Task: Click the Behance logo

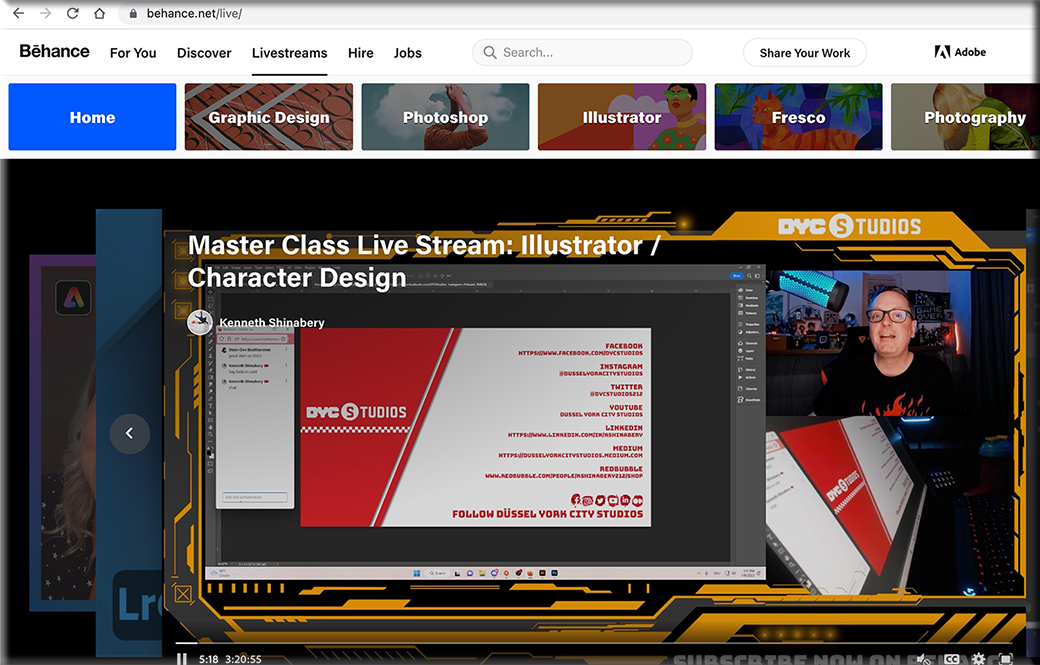Action: coord(54,52)
